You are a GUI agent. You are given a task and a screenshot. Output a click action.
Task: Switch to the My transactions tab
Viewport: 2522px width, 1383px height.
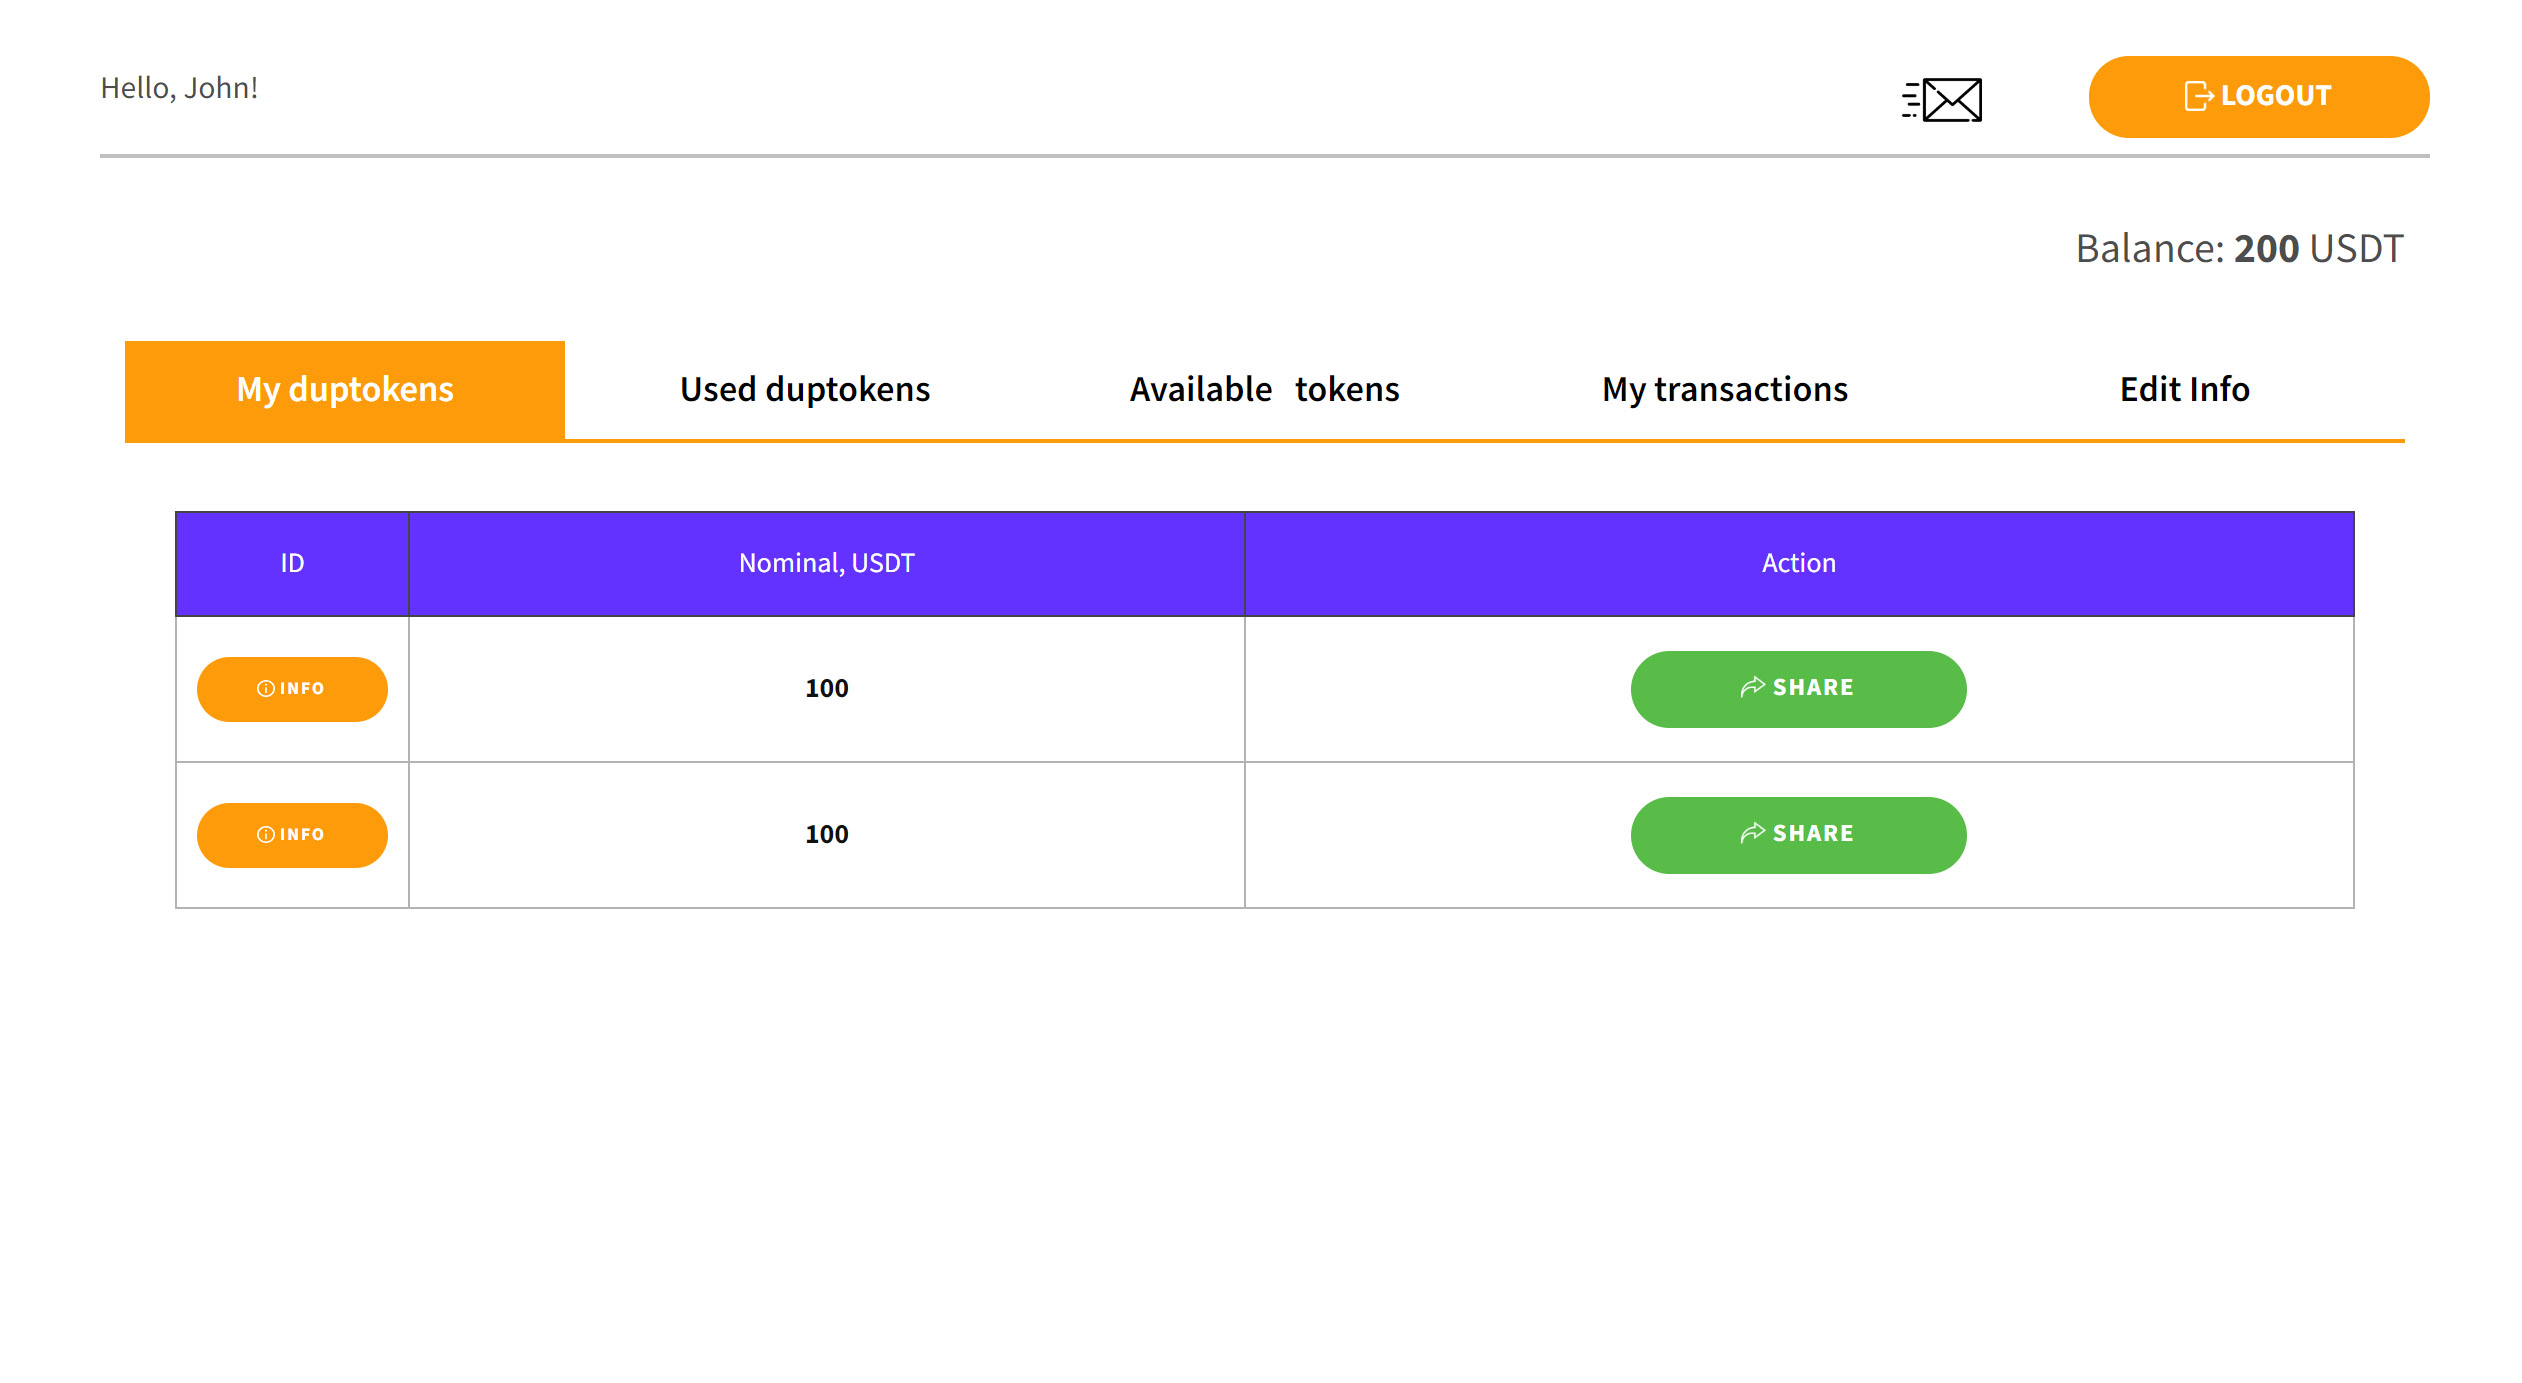click(x=1724, y=390)
